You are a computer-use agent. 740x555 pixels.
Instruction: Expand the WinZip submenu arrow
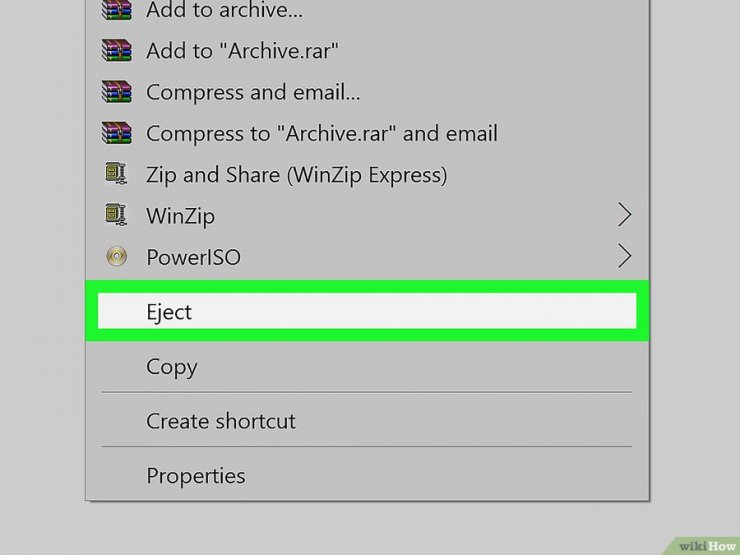[624, 215]
